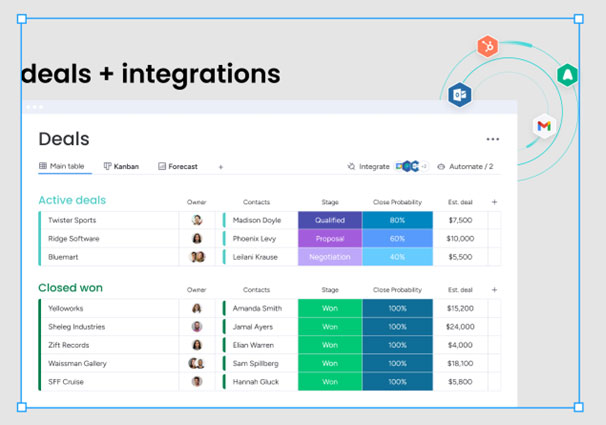Switch to the Forecast view tab
Viewport: 606px width, 425px height.
point(177,167)
